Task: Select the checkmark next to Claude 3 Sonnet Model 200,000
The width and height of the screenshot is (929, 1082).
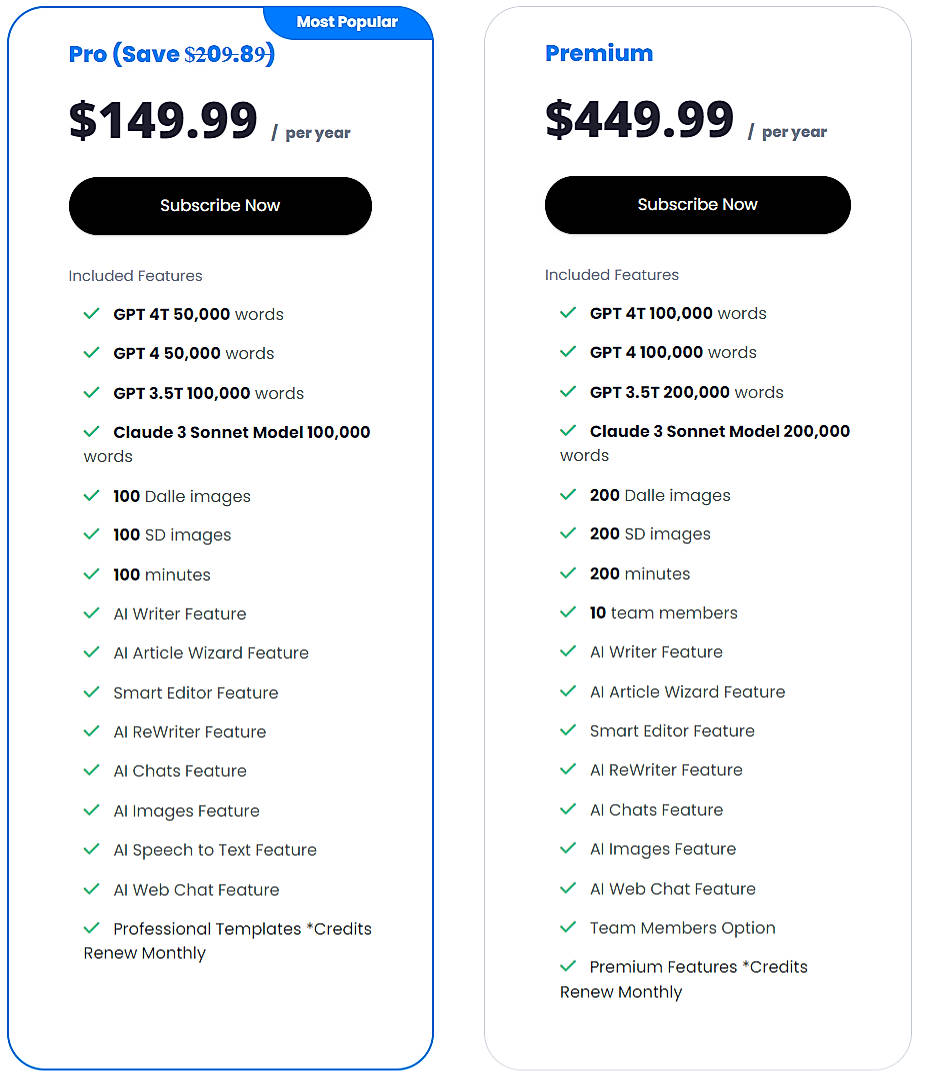Action: point(568,431)
